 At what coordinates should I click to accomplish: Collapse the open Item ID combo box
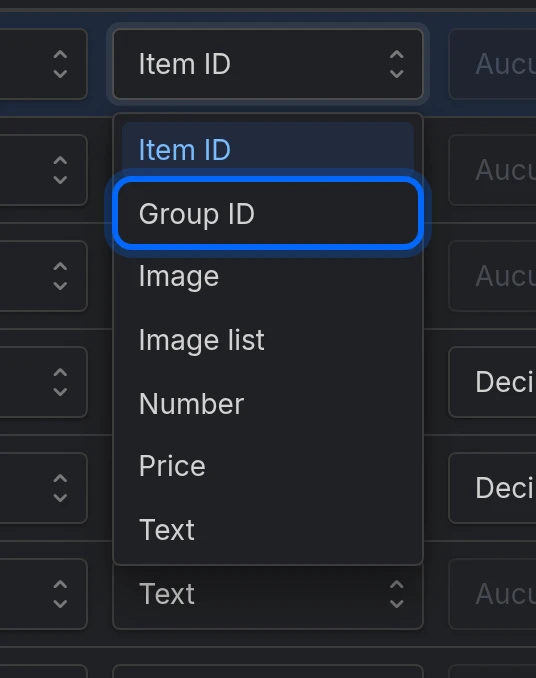pos(268,64)
